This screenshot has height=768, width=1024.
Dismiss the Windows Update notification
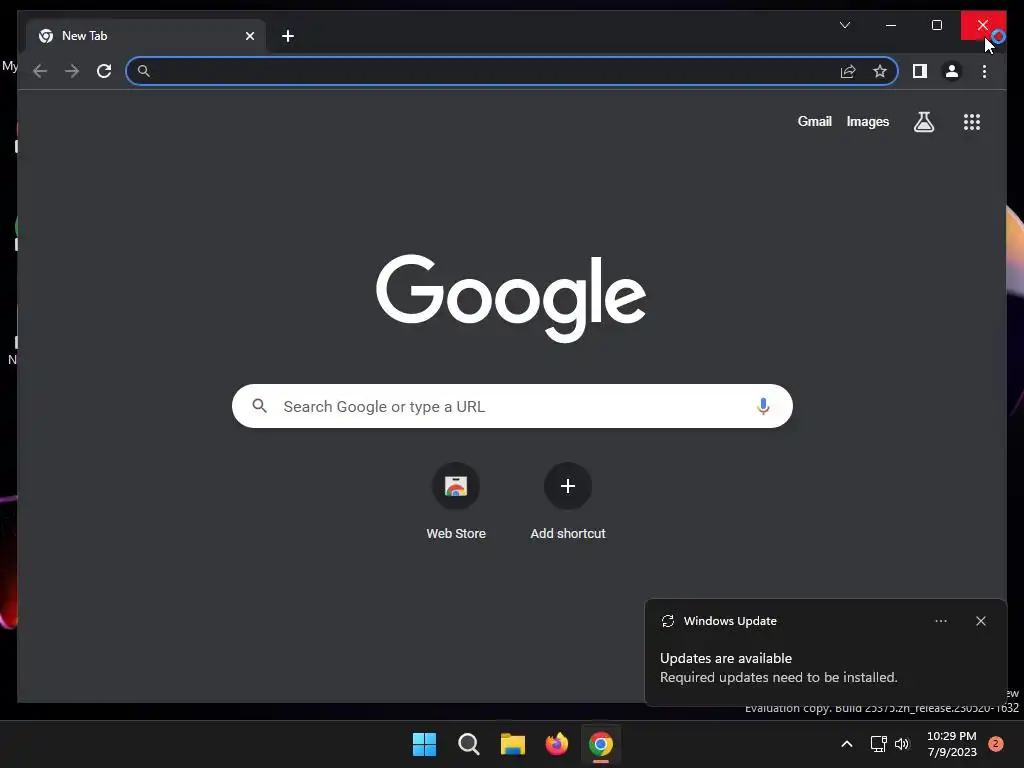pos(980,621)
